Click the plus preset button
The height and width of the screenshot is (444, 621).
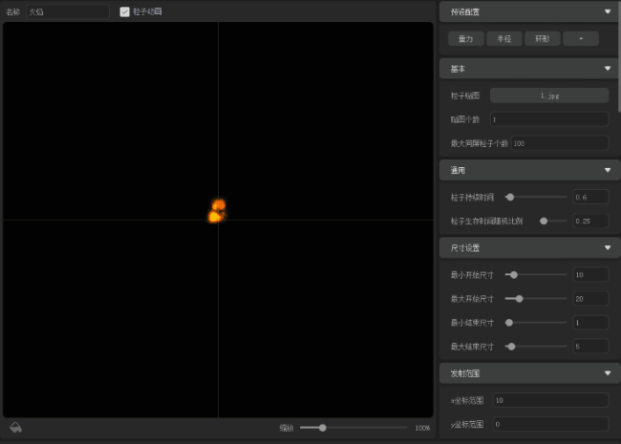coord(580,39)
